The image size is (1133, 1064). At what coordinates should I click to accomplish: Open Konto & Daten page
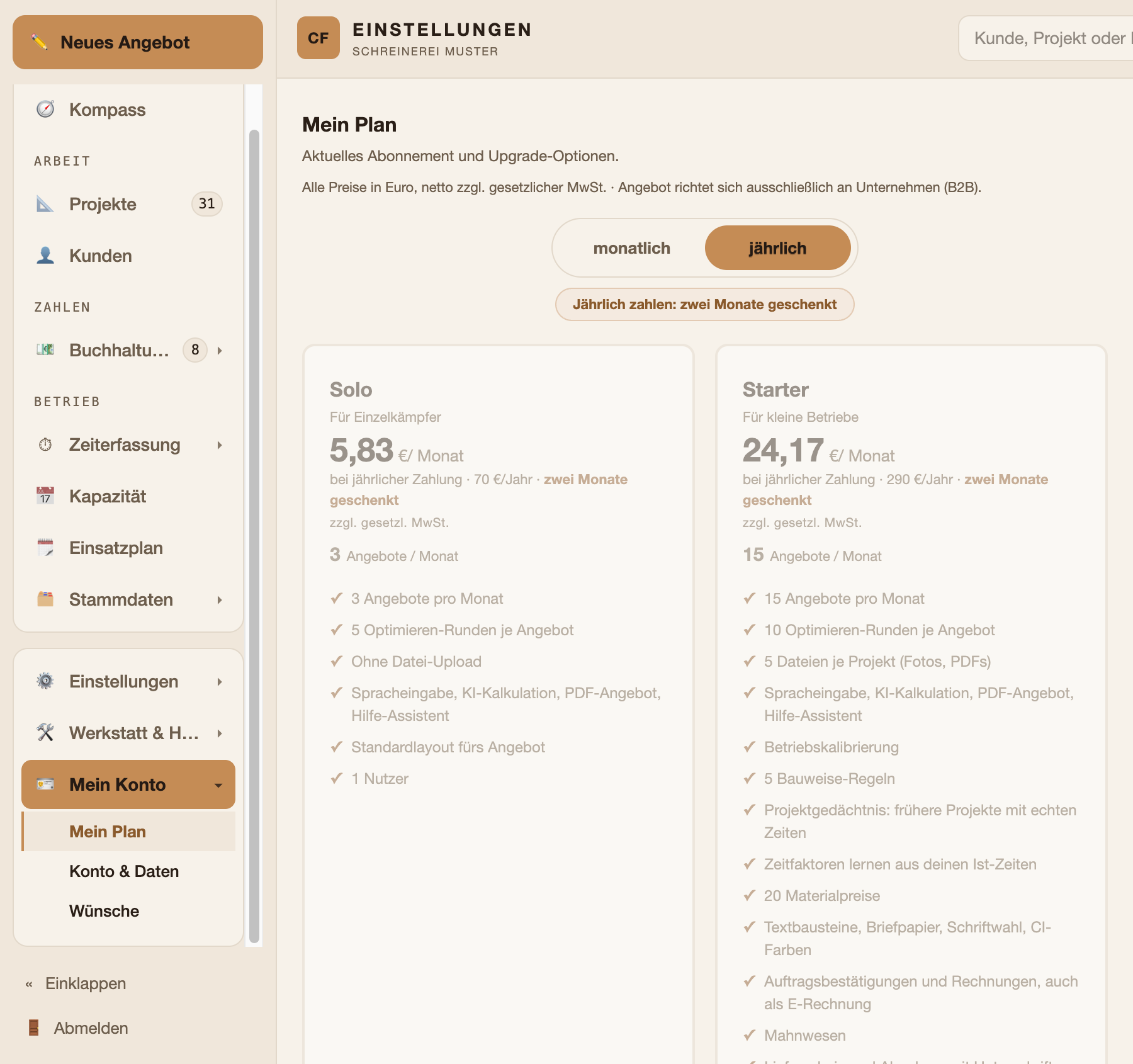(129, 871)
